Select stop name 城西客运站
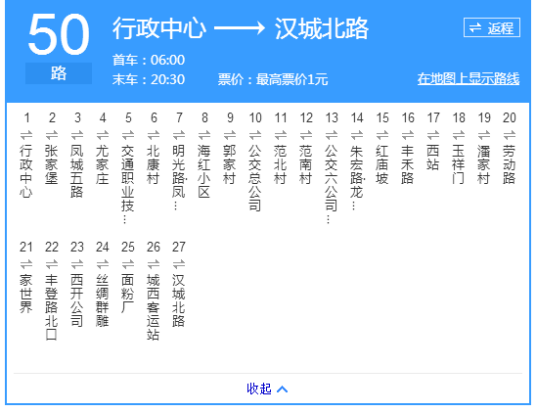536x412 pixels. point(153,307)
